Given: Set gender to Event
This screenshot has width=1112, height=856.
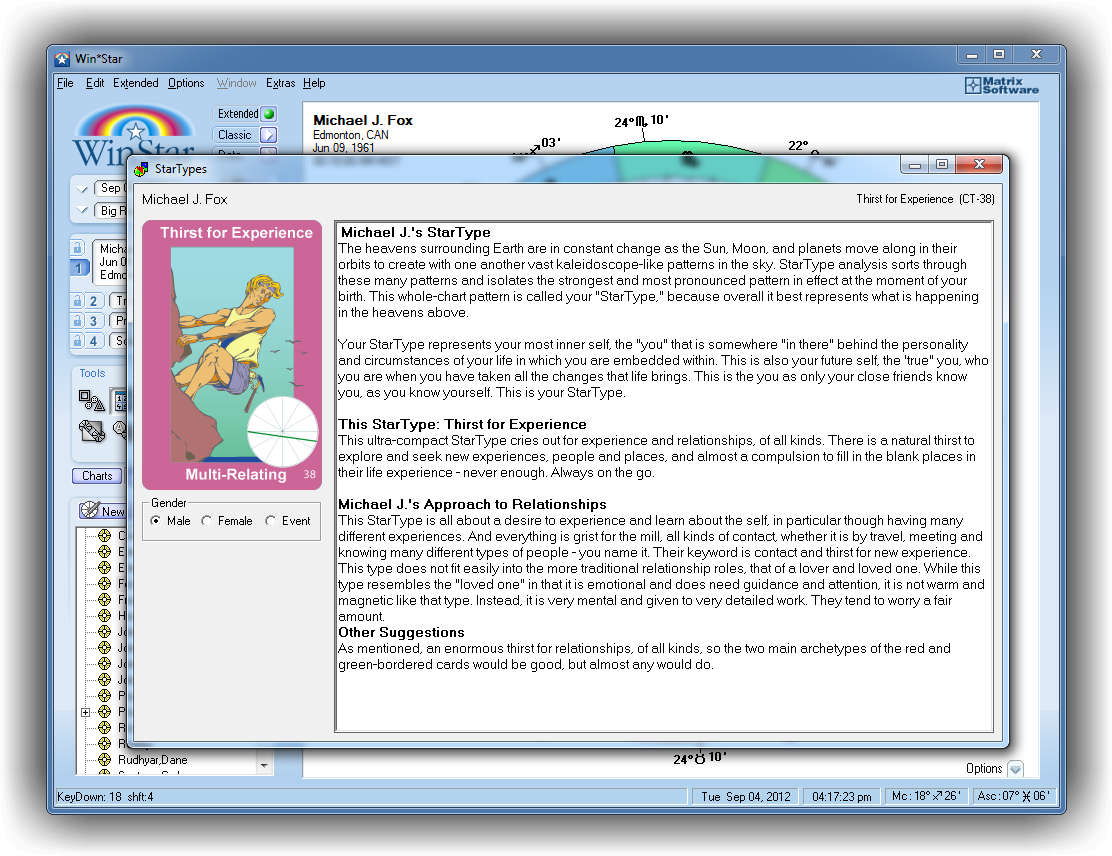Looking at the screenshot, I should tap(271, 521).
